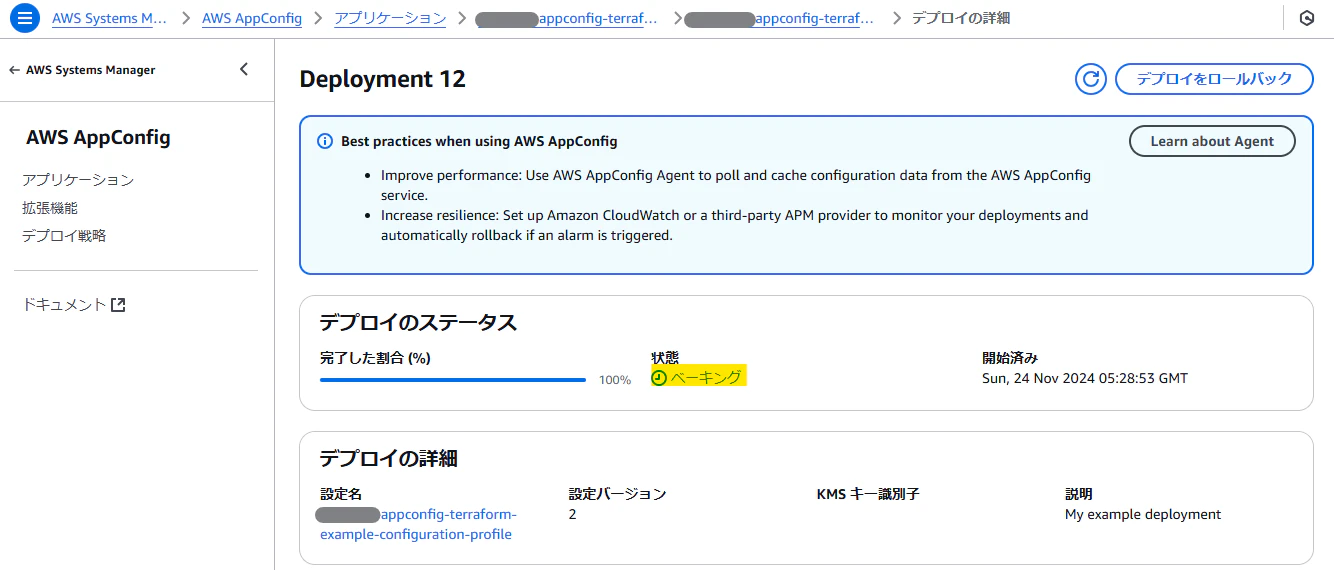Open the アプリケーション breadcrumb link
The width and height of the screenshot is (1334, 570).
click(x=390, y=18)
